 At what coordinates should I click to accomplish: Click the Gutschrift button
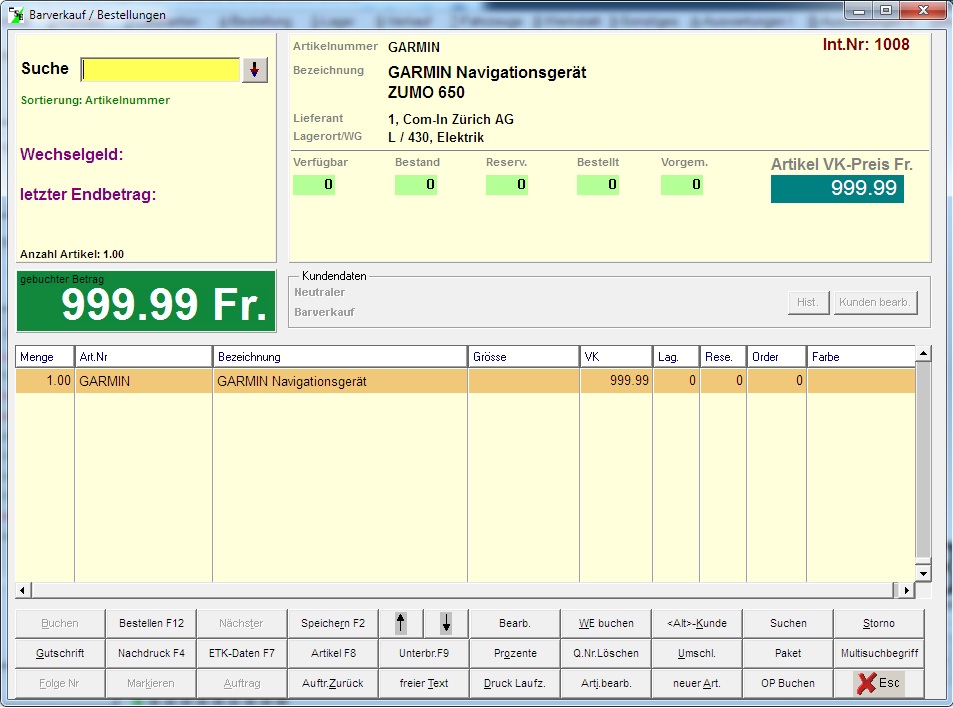point(60,653)
